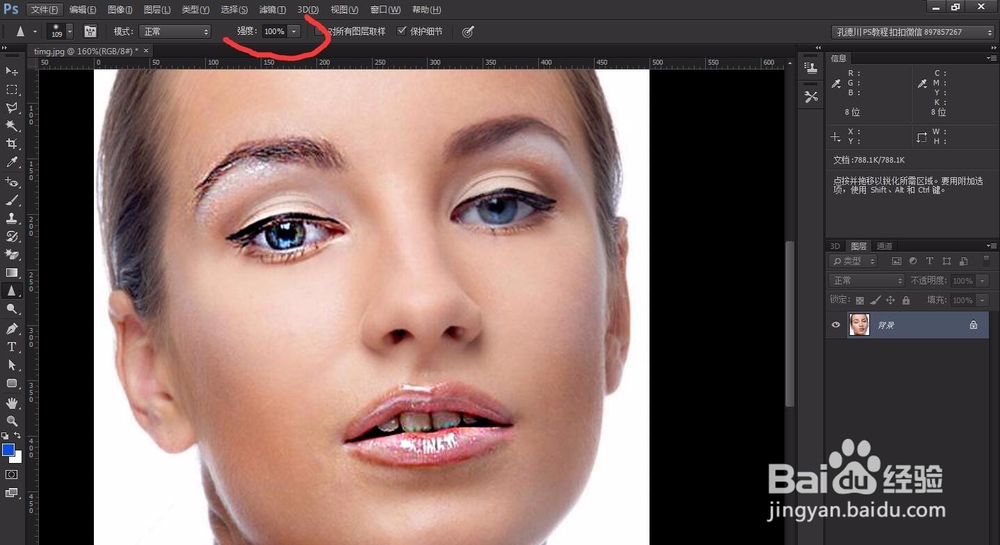This screenshot has width=1000, height=545.
Task: Open the Layers panel flyout menu
Action: [990, 246]
